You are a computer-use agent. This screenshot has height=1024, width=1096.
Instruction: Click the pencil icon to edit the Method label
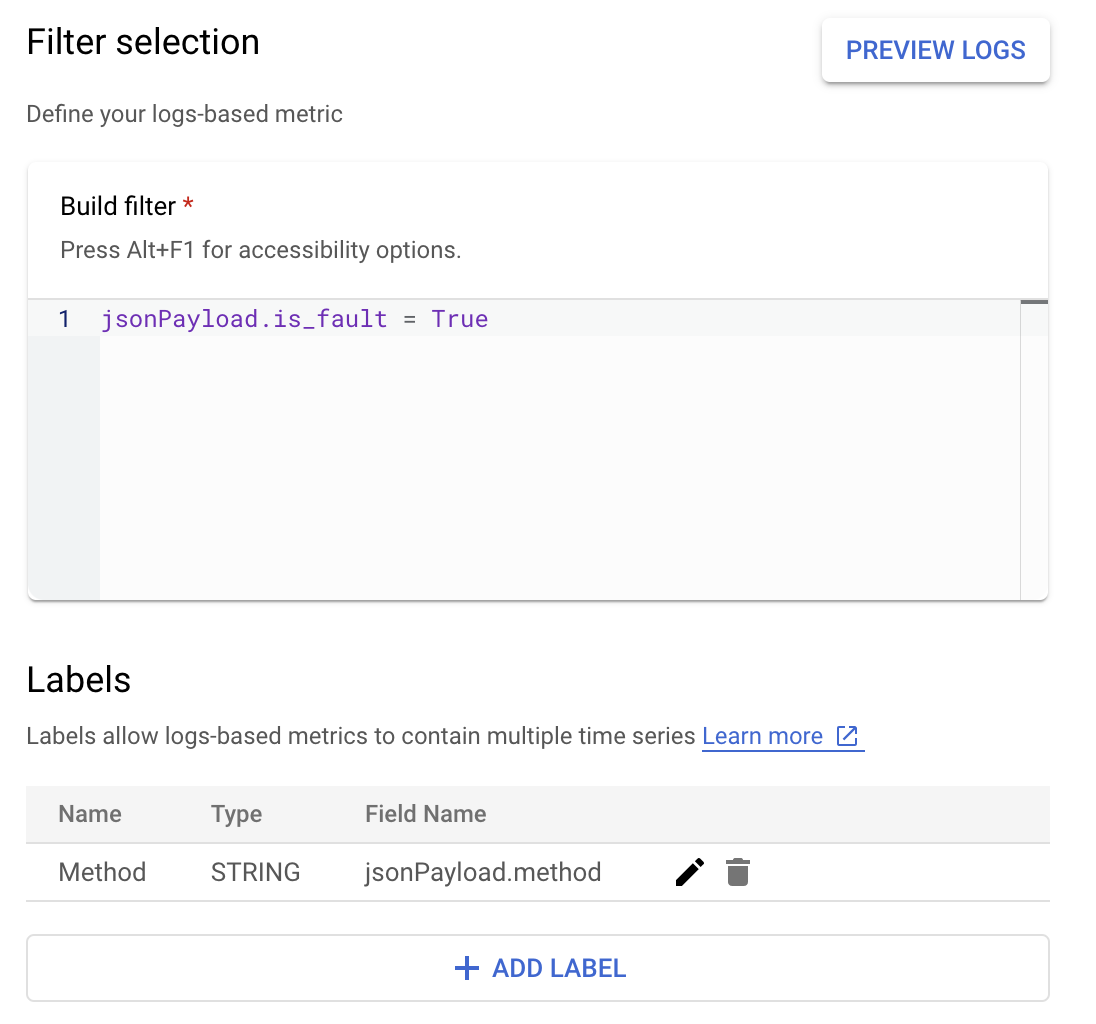tap(689, 871)
